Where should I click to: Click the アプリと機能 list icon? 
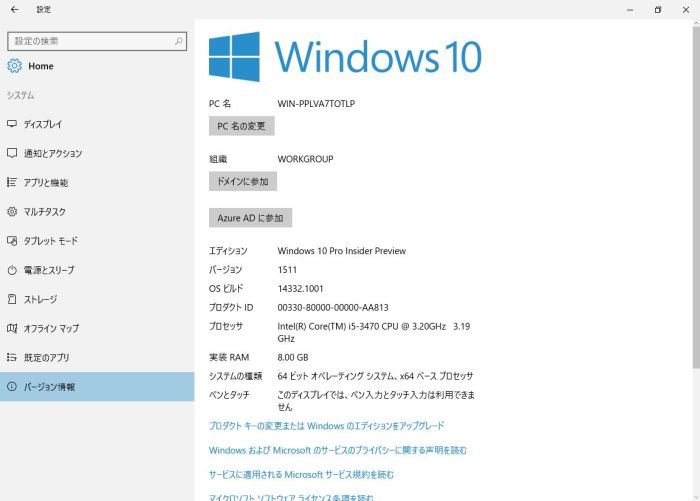point(12,182)
